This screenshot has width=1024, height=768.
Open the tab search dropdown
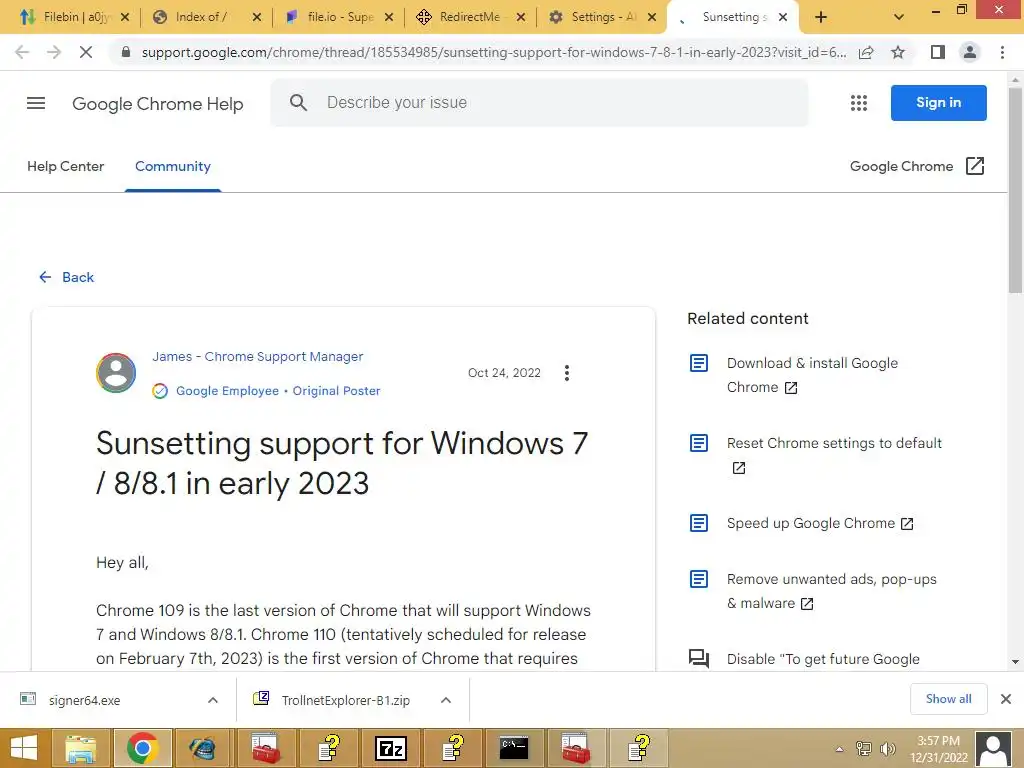tap(899, 18)
